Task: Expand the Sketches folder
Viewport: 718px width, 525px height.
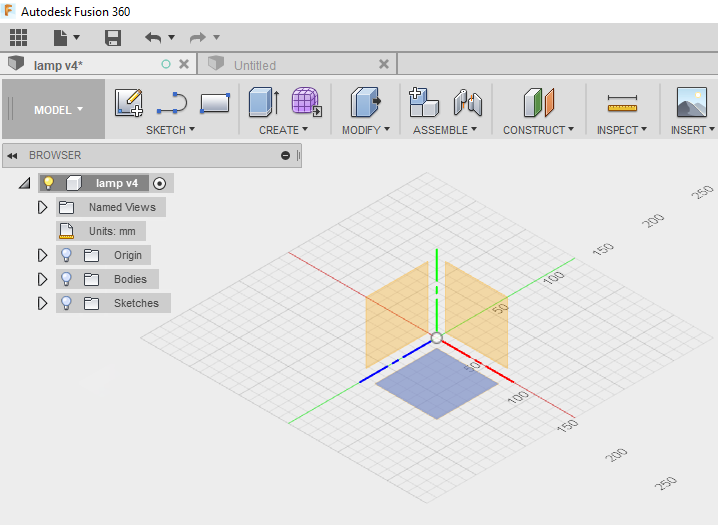Action: tap(42, 303)
